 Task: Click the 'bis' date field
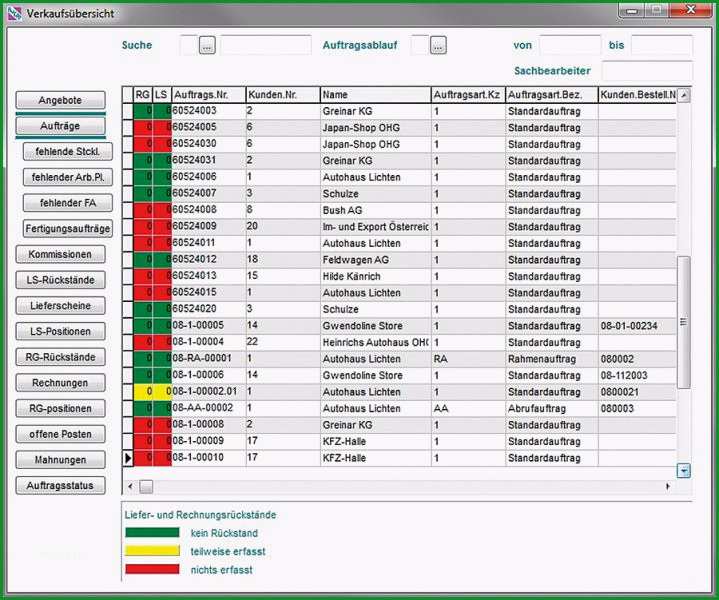point(662,45)
